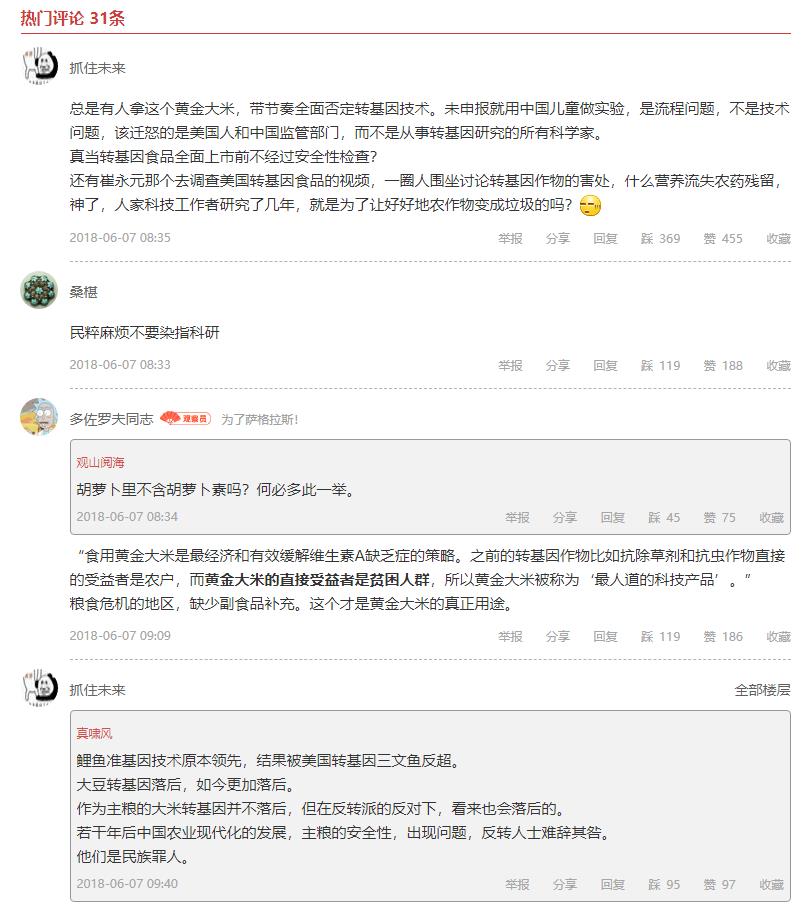Click 多佐罗夫同志's avatar picture
This screenshot has width=805, height=905.
pyautogui.click(x=39, y=417)
